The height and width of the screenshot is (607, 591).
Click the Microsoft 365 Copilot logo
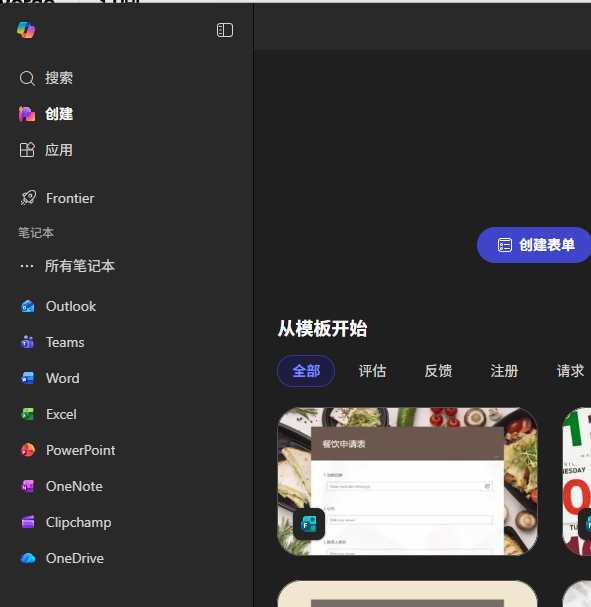pyautogui.click(x=26, y=30)
